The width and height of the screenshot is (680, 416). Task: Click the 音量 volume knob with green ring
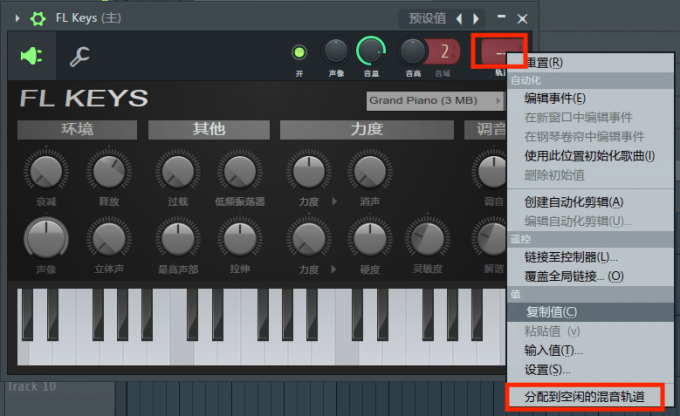371,50
